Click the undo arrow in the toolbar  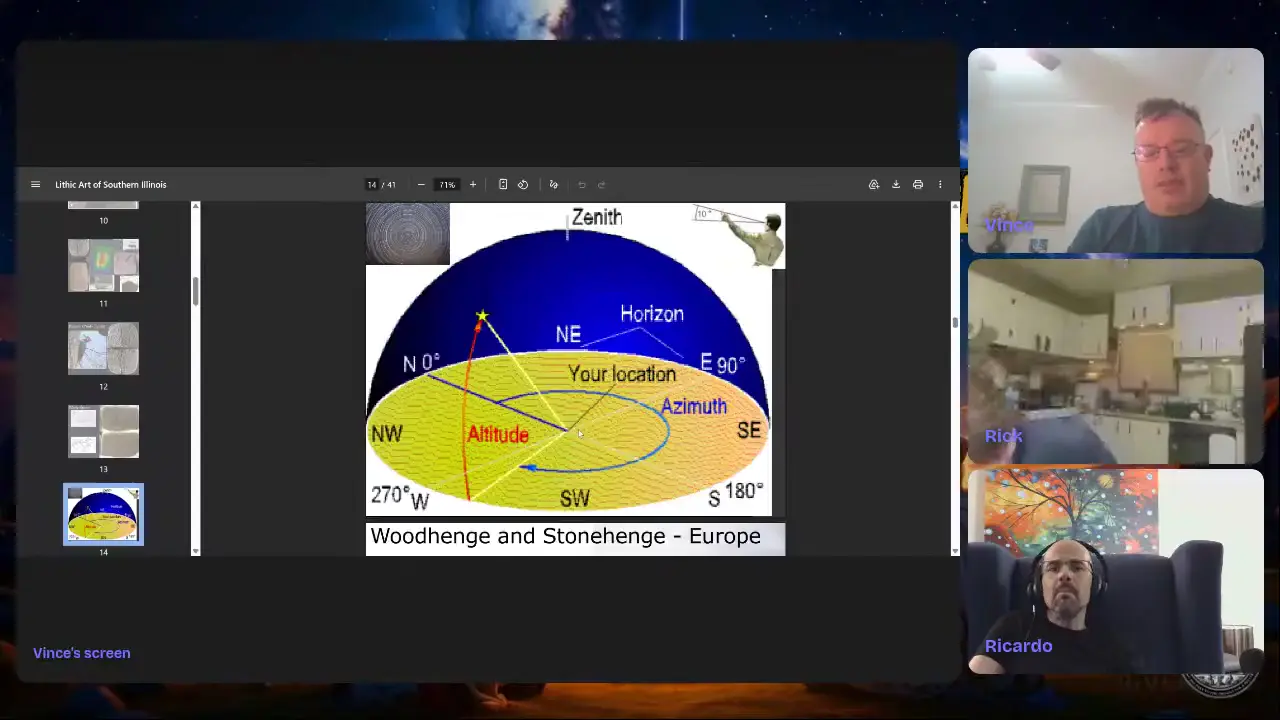coord(582,184)
